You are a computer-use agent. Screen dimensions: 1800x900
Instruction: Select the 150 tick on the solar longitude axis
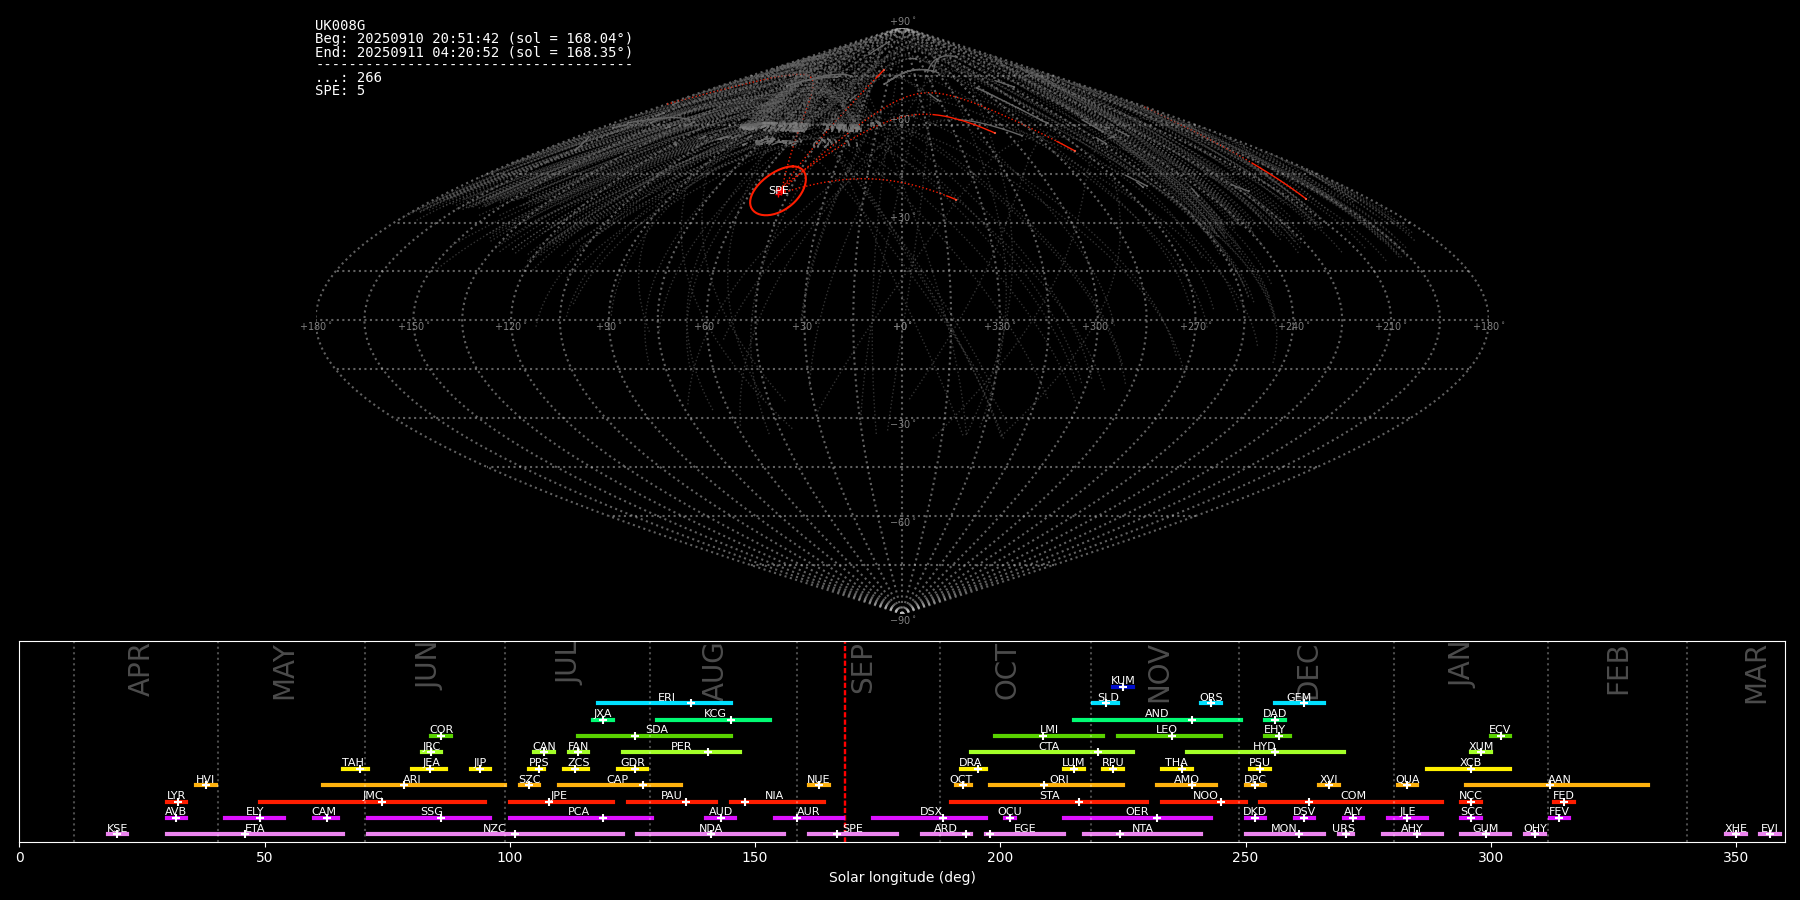pyautogui.click(x=755, y=857)
